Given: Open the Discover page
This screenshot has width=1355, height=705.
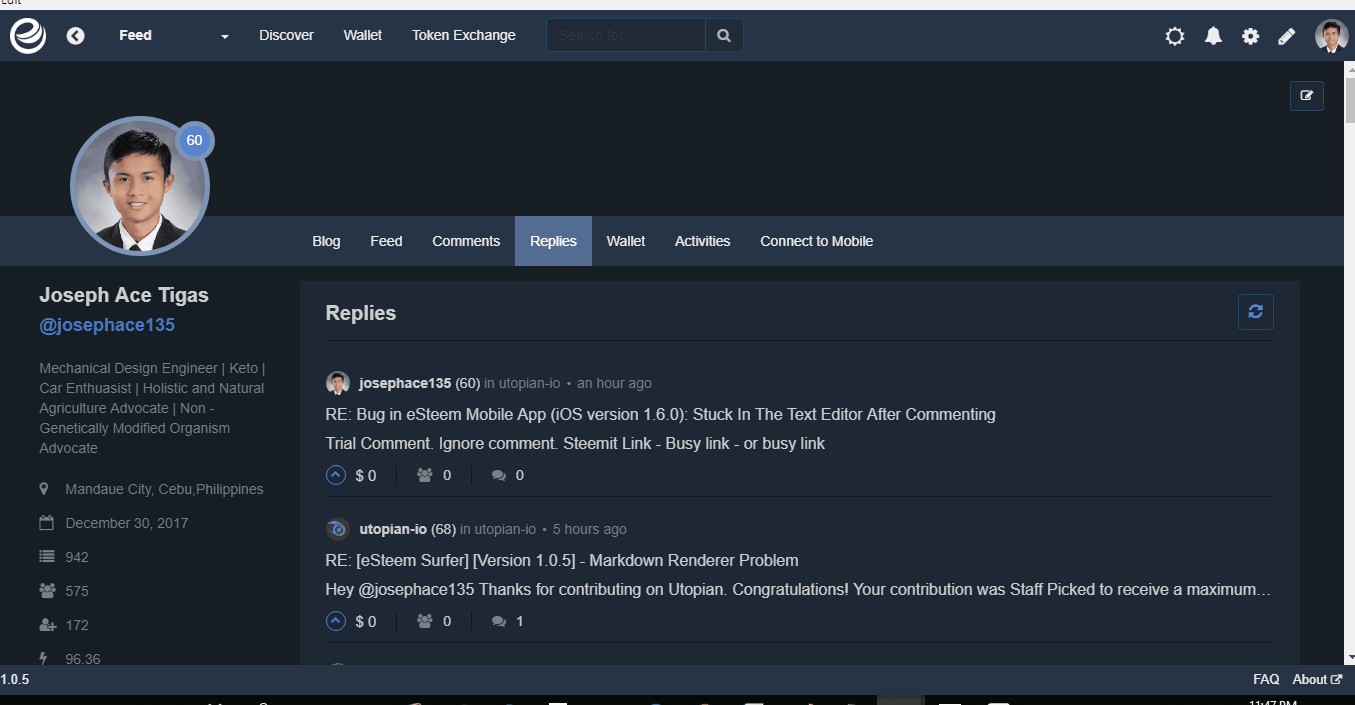Looking at the screenshot, I should (x=286, y=35).
